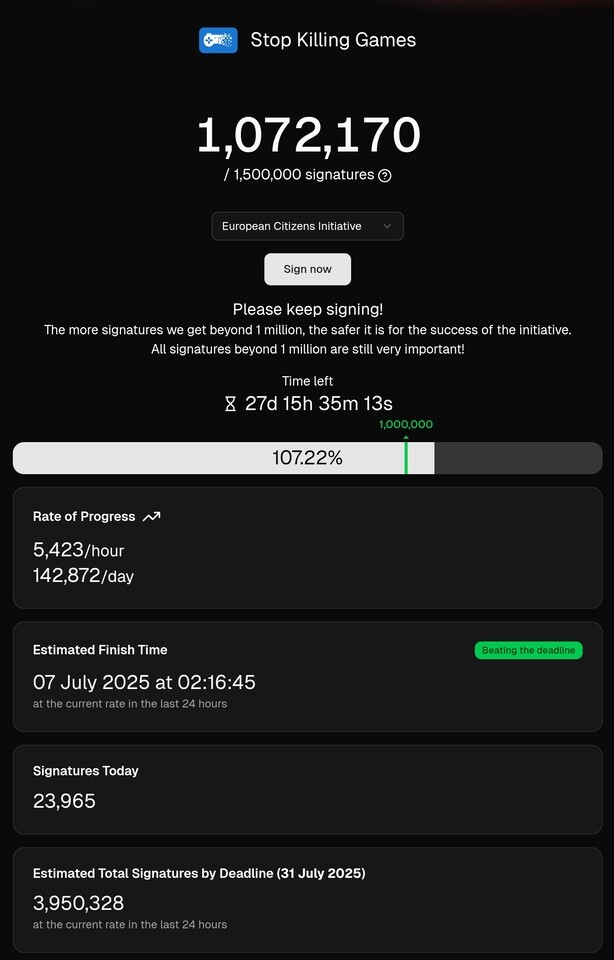Click the Stop Killing Games title text
The width and height of the screenshot is (614, 960).
click(333, 40)
